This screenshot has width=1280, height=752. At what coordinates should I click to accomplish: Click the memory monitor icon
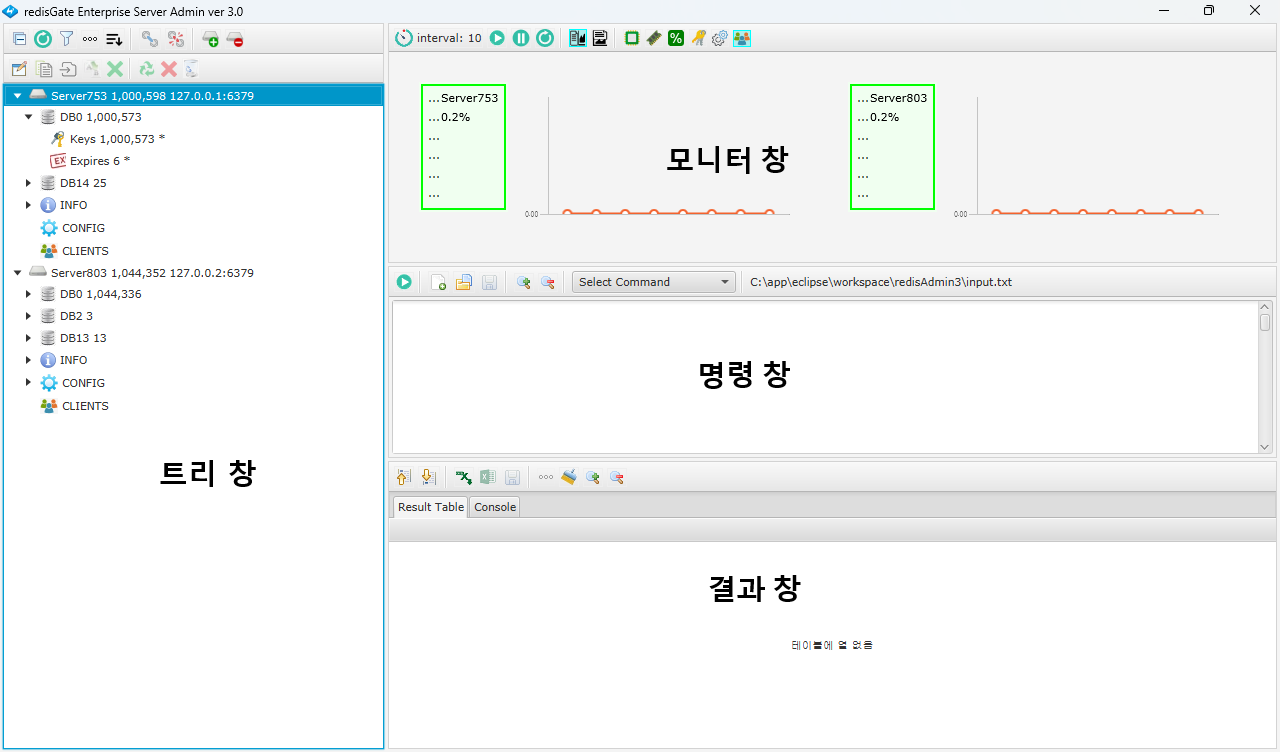point(653,37)
